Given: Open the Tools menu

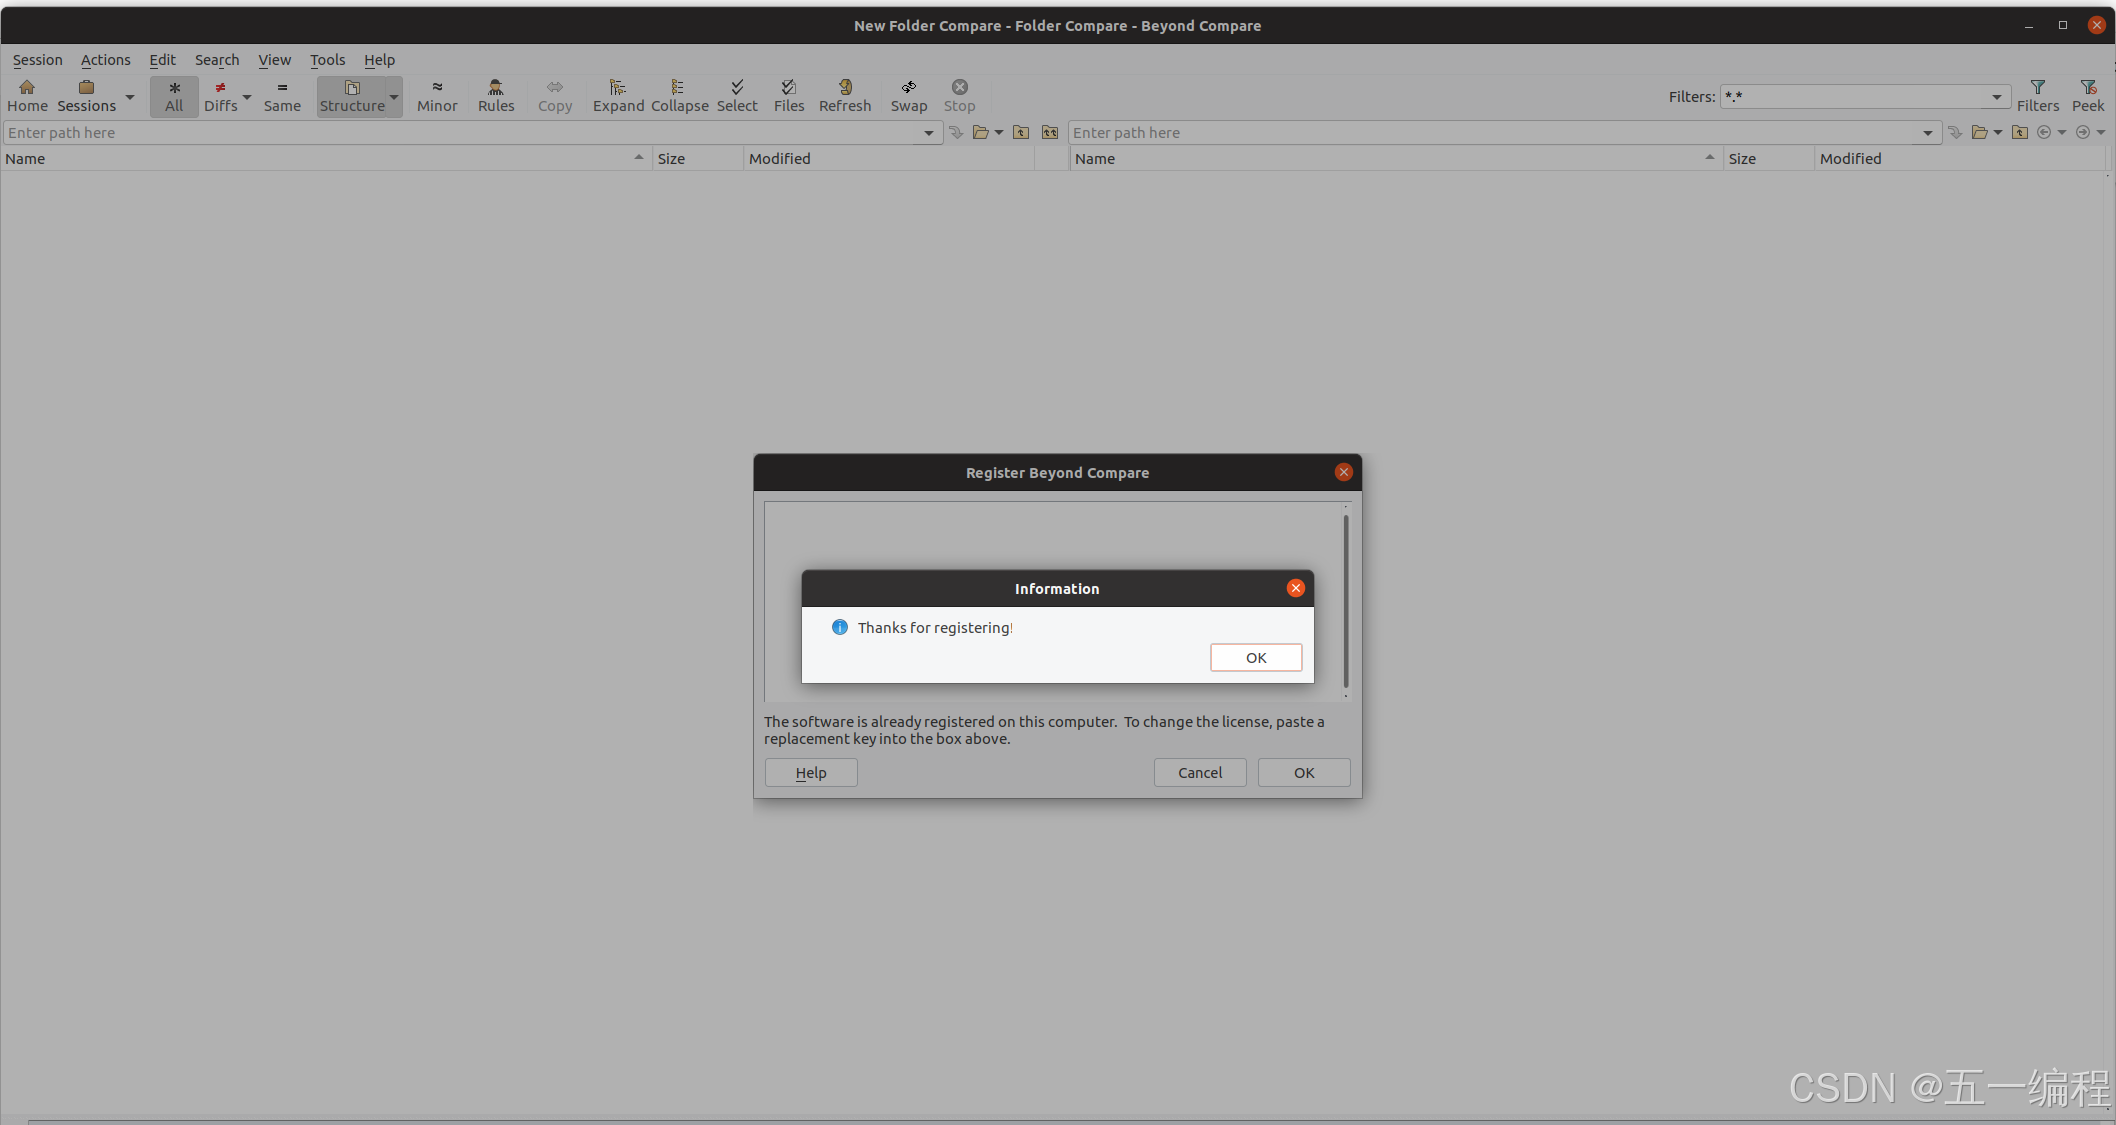Looking at the screenshot, I should (x=327, y=60).
